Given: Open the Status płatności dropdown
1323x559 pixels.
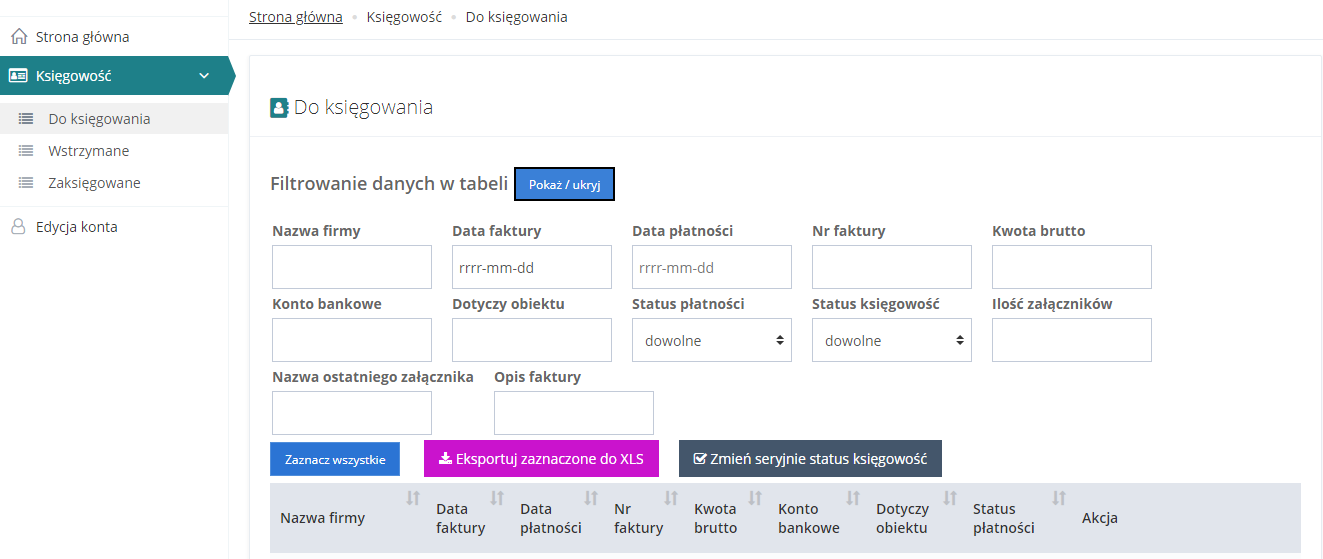Looking at the screenshot, I should [711, 340].
